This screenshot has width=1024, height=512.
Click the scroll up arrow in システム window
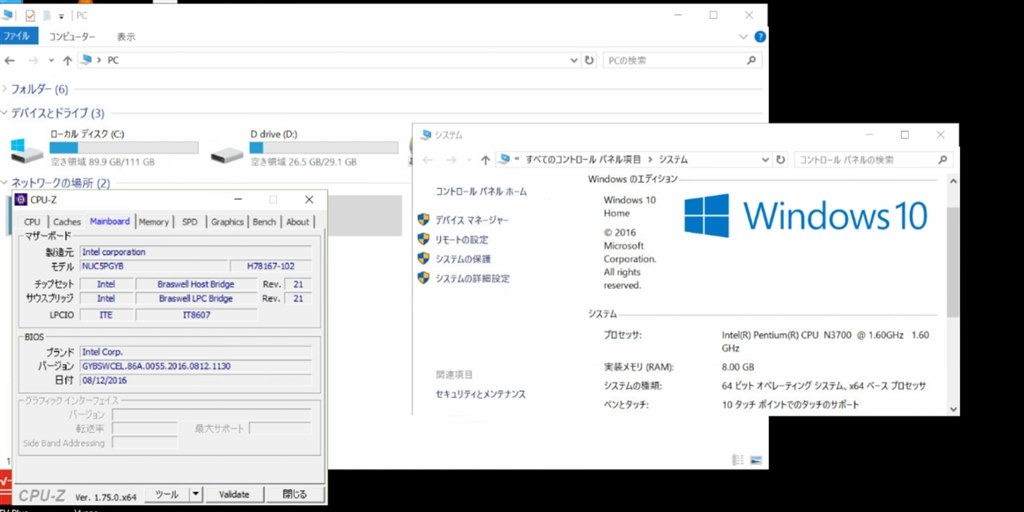(x=952, y=181)
